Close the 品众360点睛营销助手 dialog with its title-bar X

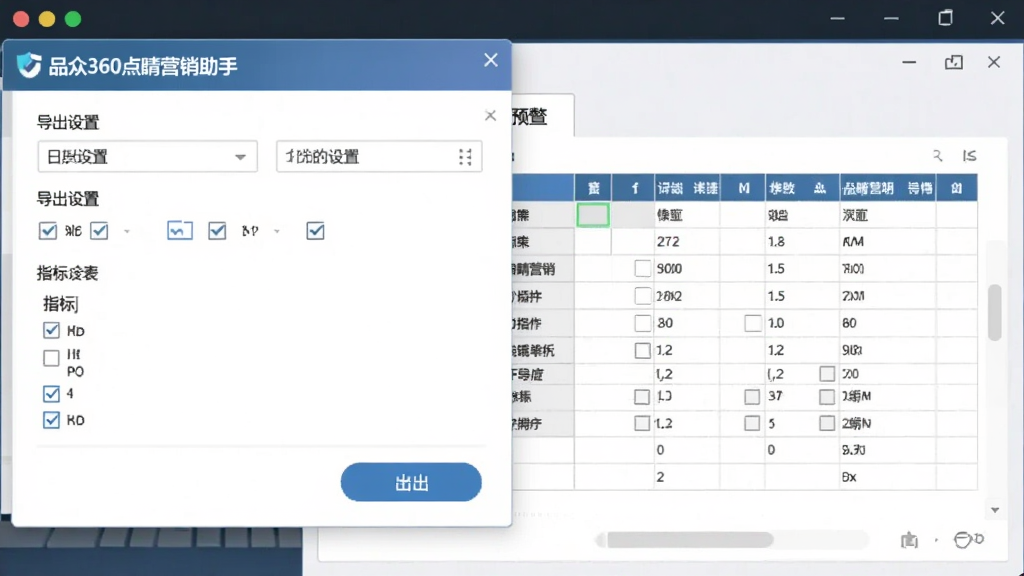tap(490, 60)
